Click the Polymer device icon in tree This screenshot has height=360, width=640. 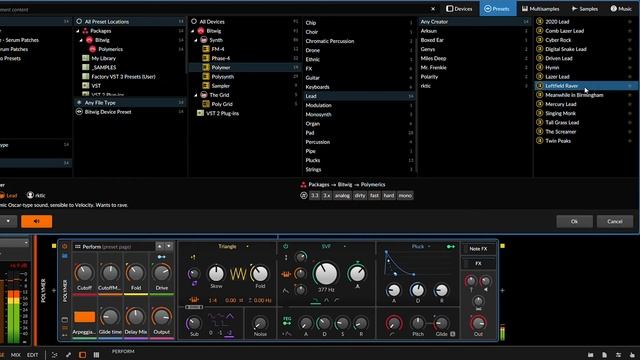point(206,67)
